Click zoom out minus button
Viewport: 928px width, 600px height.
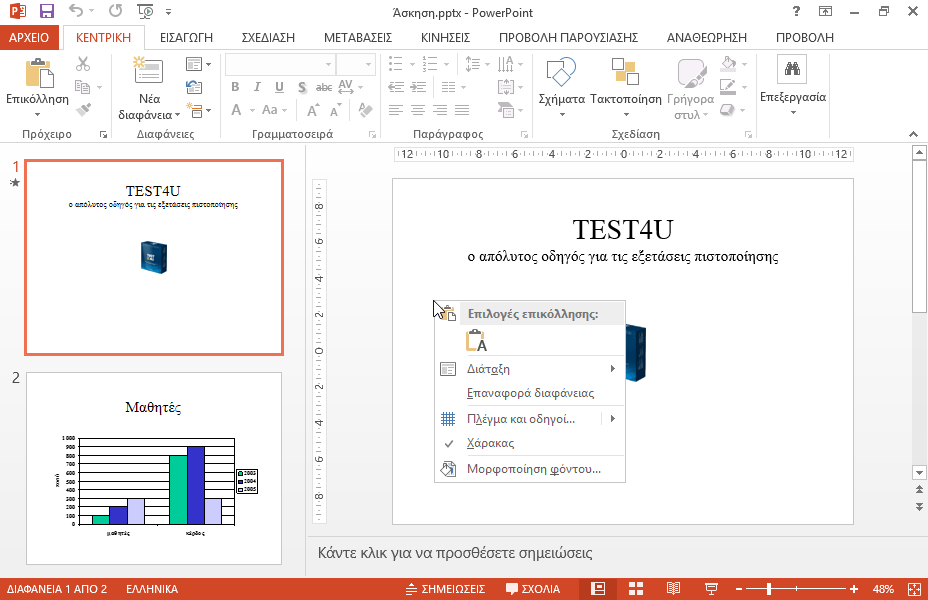tap(739, 589)
